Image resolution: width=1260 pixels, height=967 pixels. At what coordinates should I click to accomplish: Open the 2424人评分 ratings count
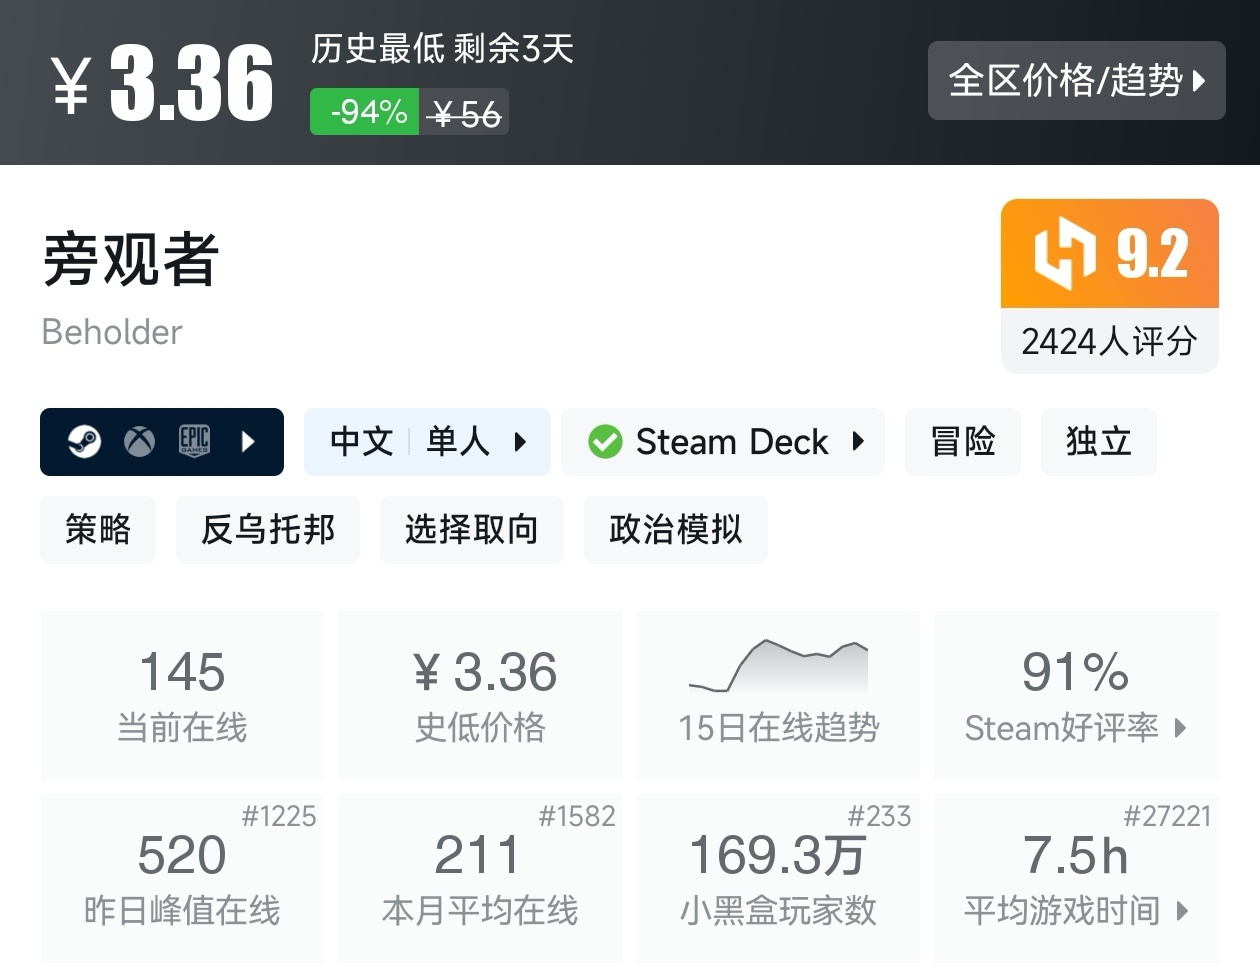1109,341
